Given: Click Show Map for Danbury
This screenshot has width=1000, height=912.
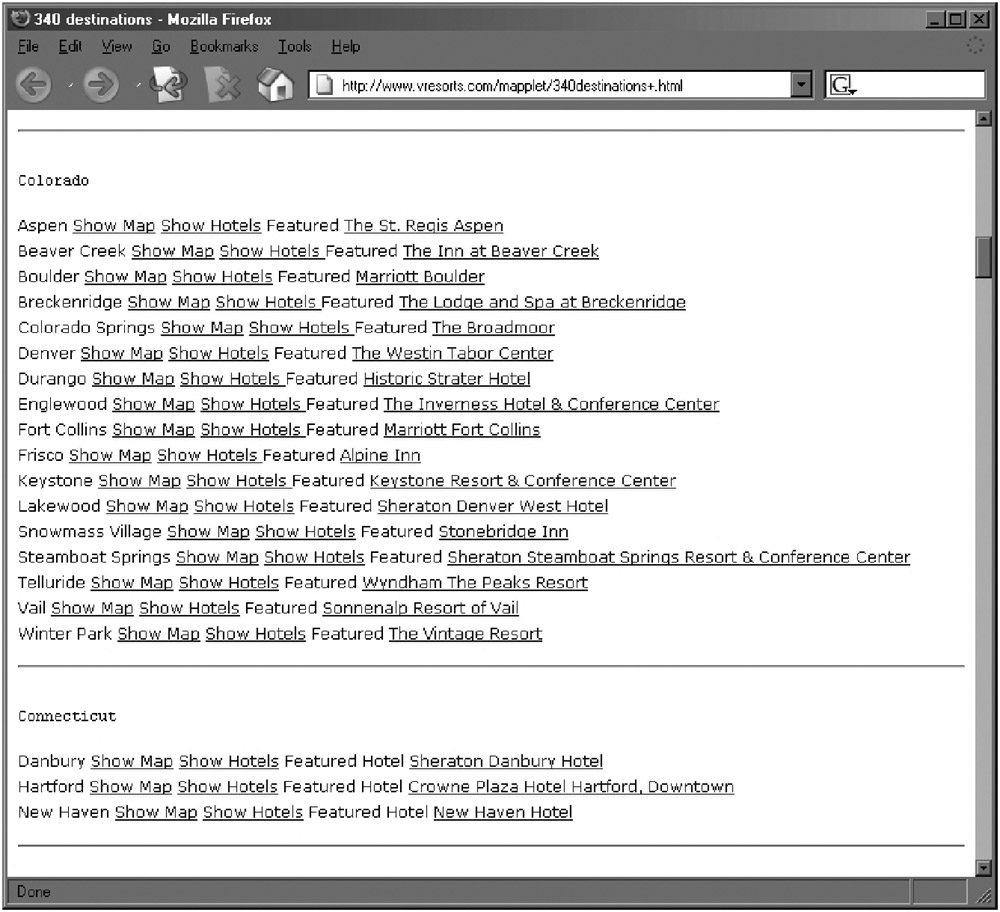Looking at the screenshot, I should (132, 761).
